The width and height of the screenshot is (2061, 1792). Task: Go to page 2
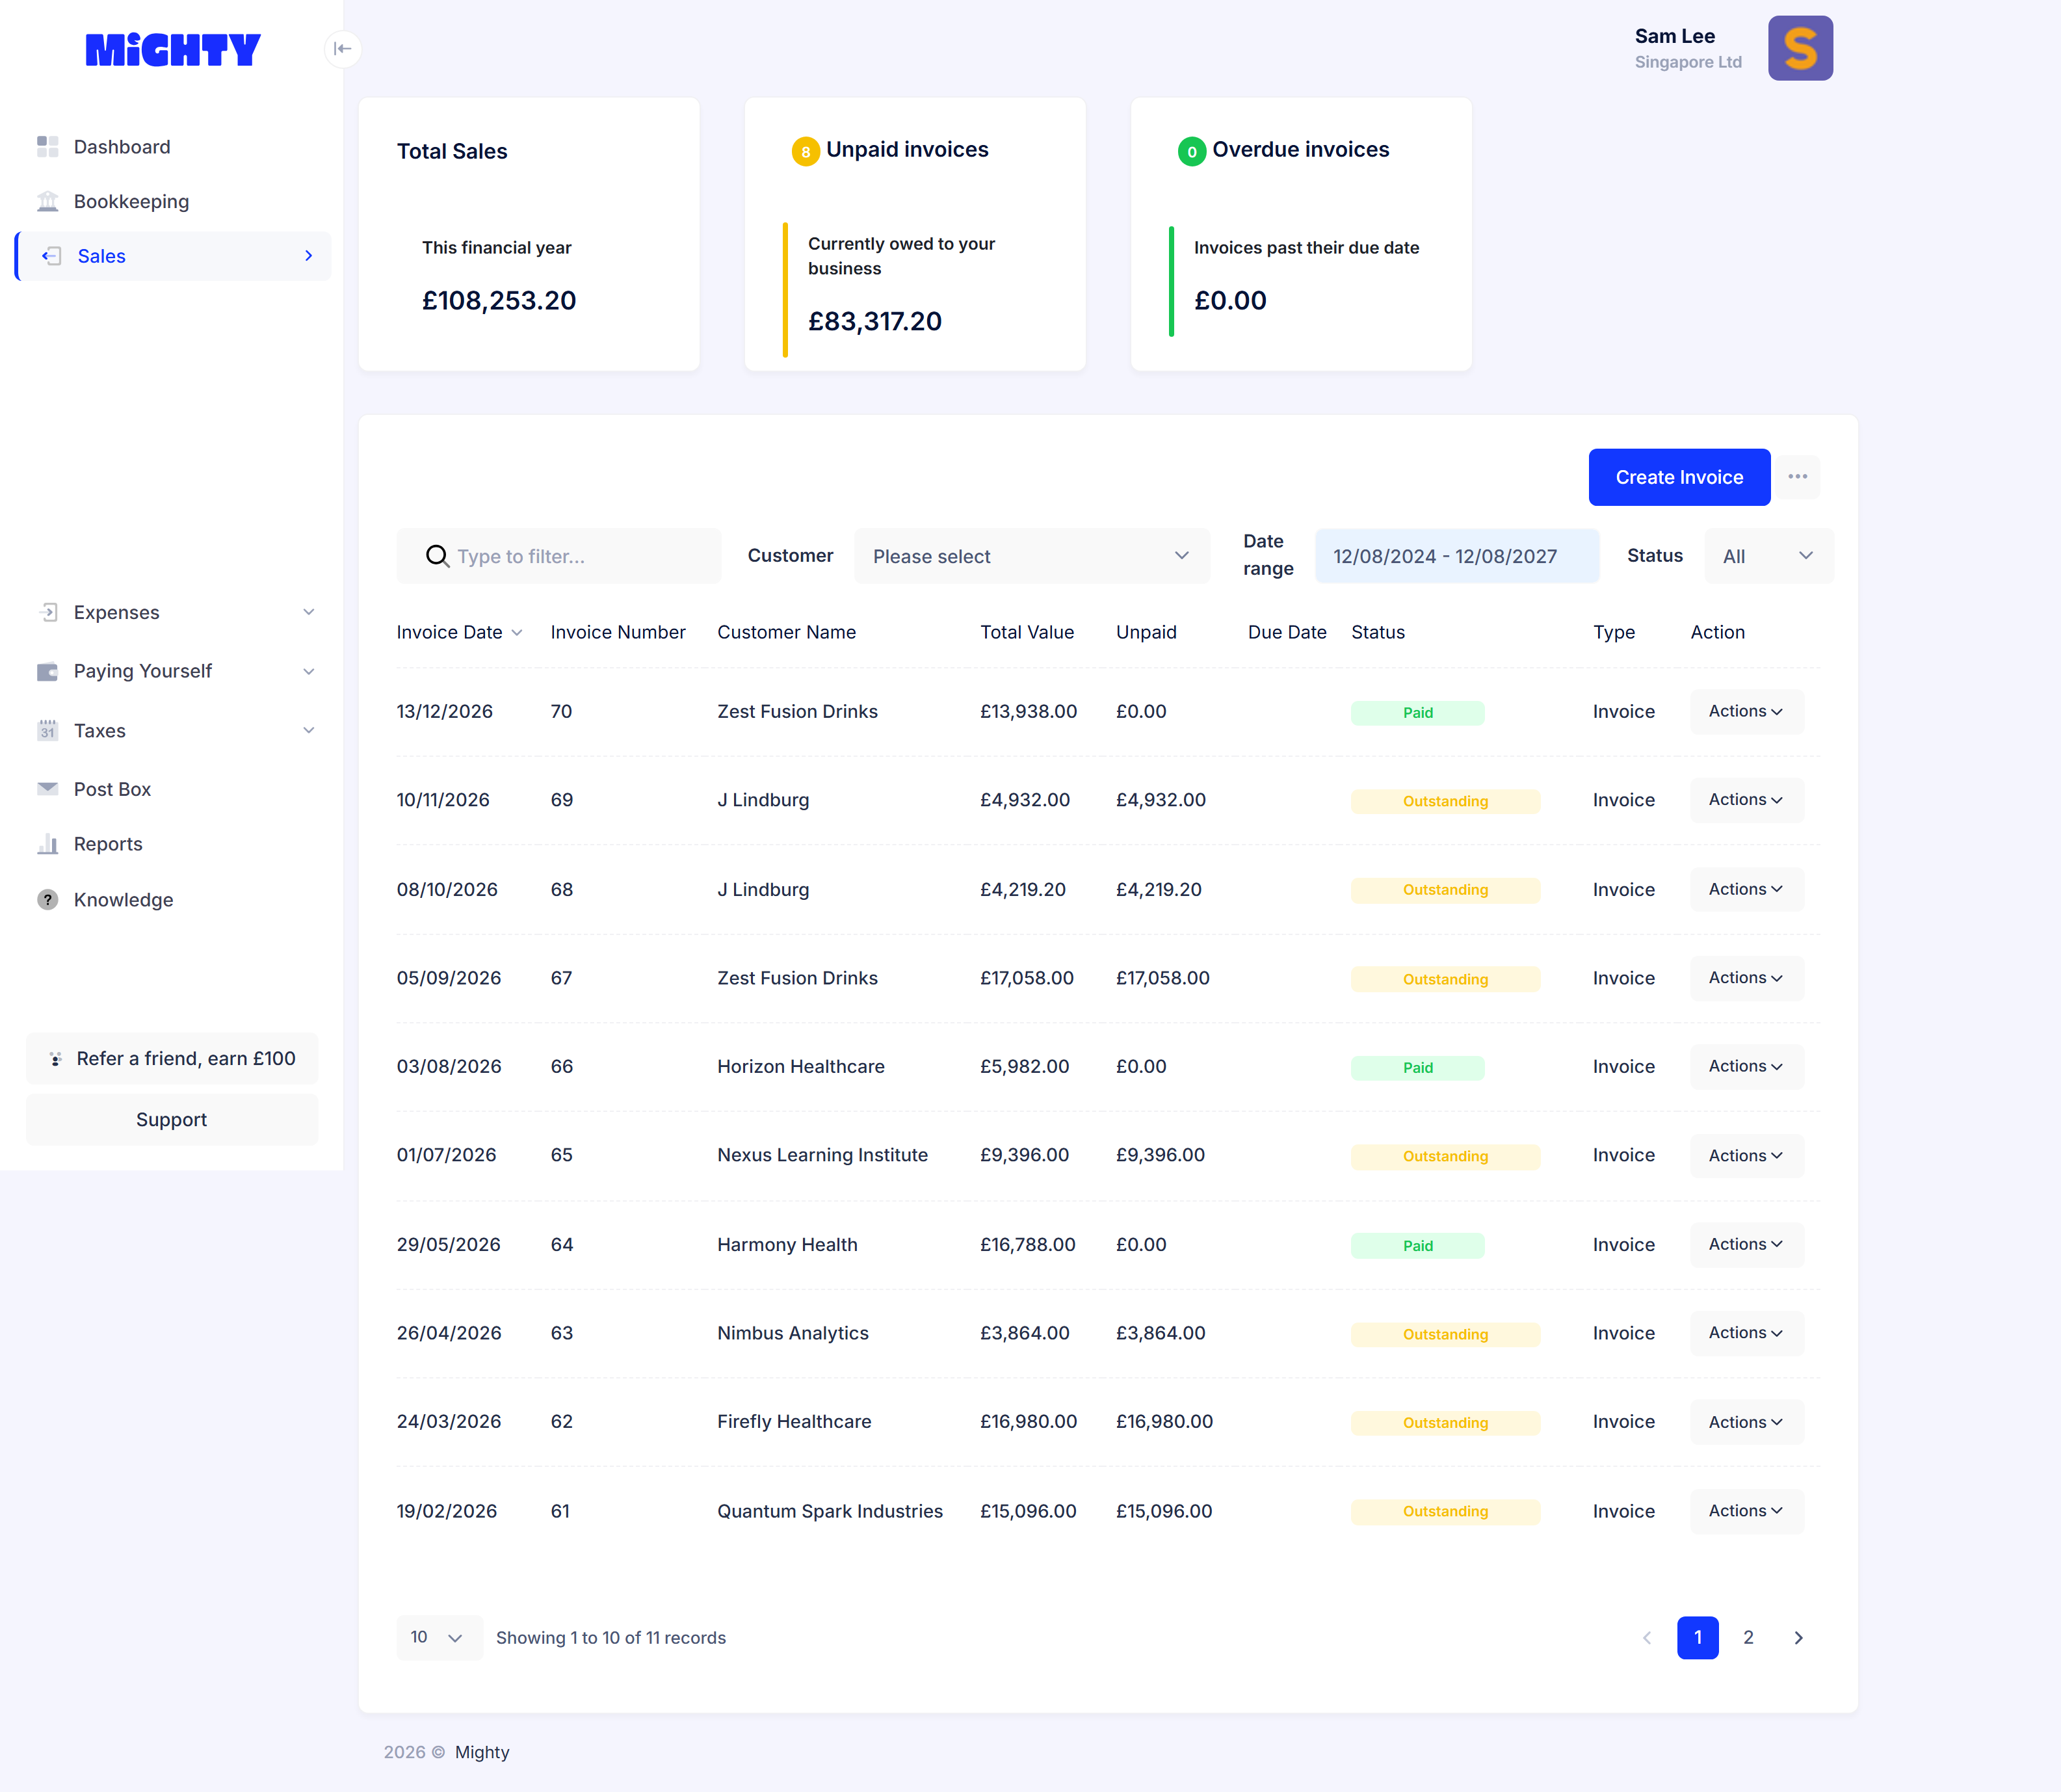(x=1748, y=1638)
